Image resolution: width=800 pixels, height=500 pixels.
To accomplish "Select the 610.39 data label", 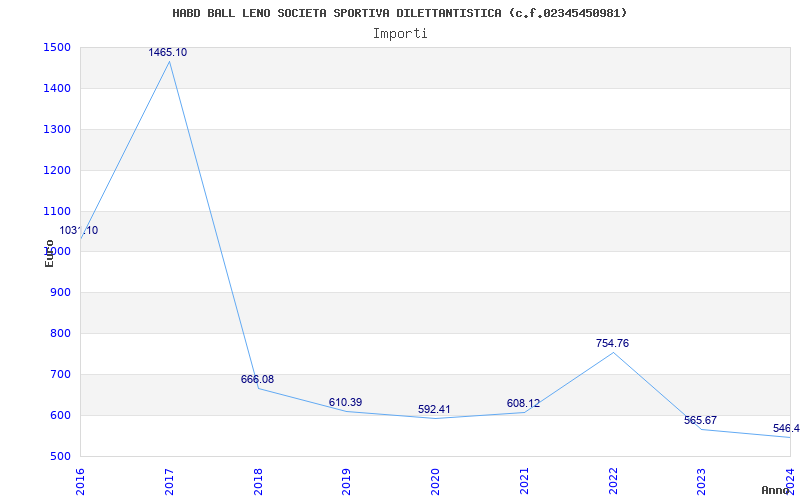I will point(345,403).
